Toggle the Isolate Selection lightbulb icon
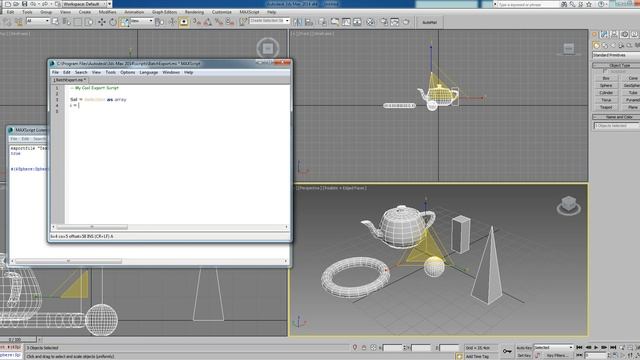This screenshot has width=640, height=360. [x=354, y=348]
